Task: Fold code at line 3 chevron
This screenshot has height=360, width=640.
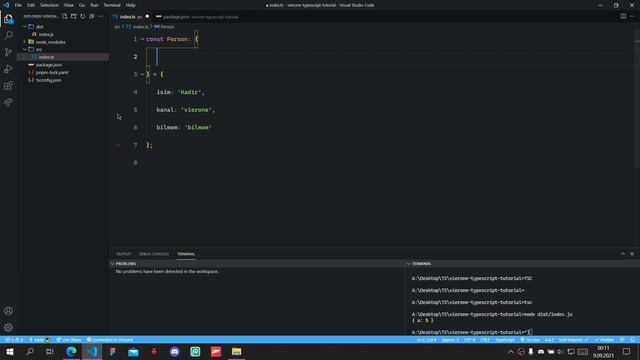Action: (142, 74)
